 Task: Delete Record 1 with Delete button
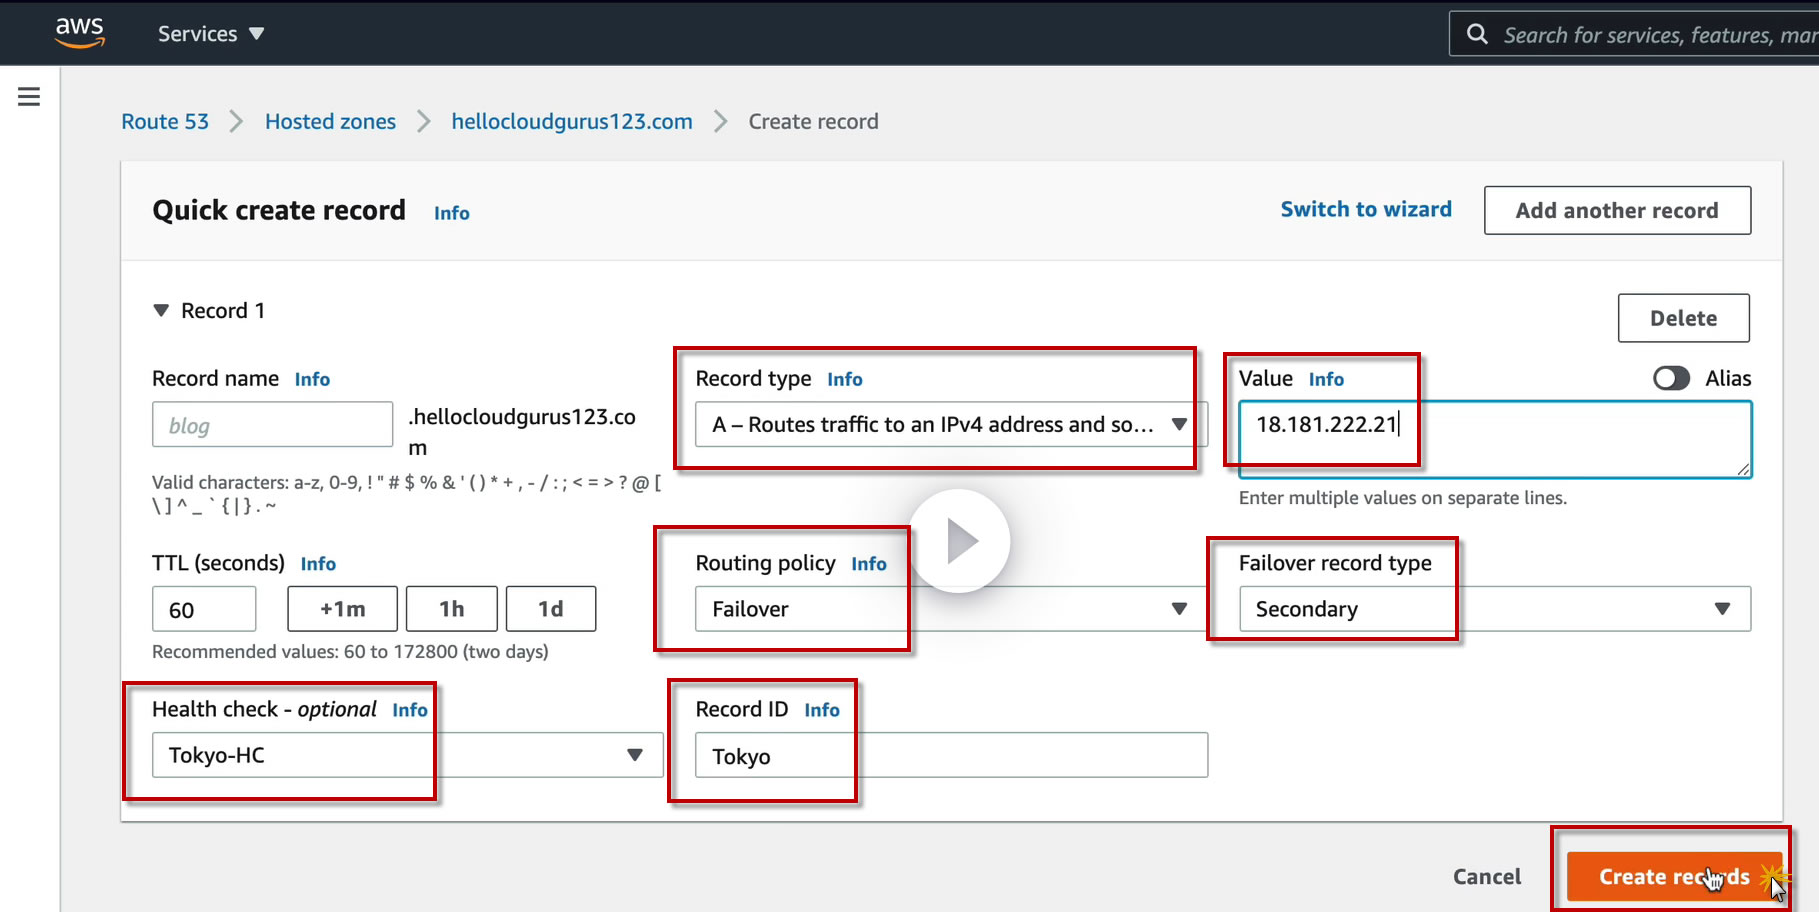1683,318
